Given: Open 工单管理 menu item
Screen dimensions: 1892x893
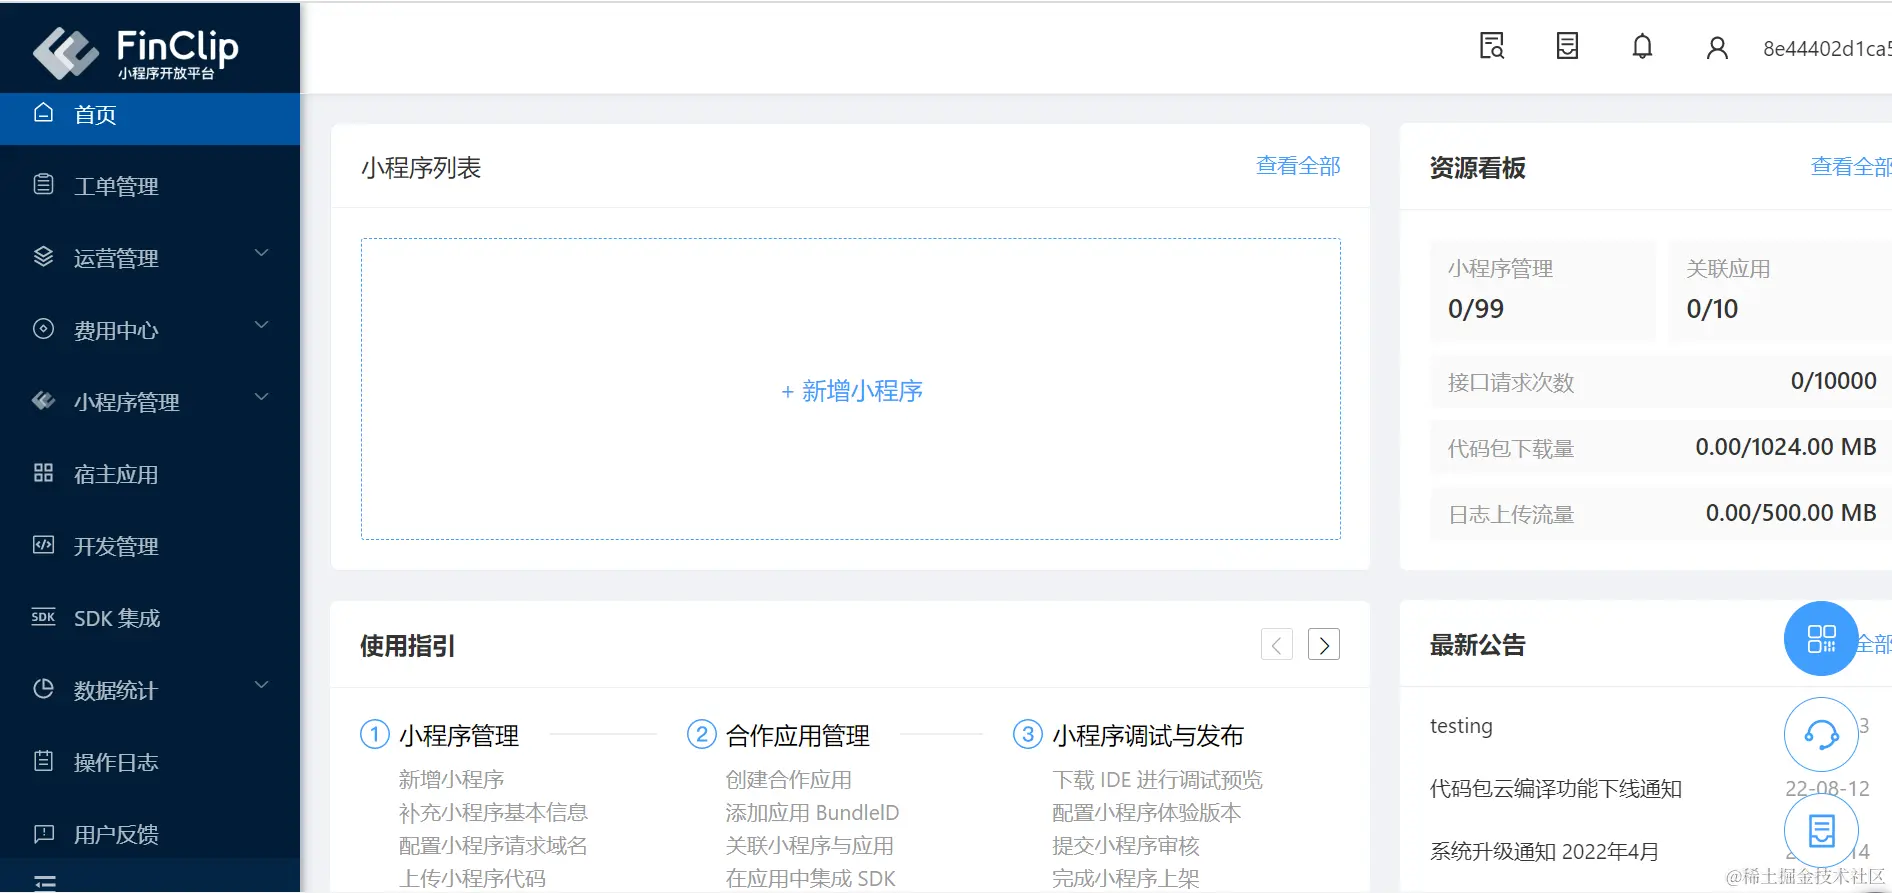Looking at the screenshot, I should coord(150,186).
